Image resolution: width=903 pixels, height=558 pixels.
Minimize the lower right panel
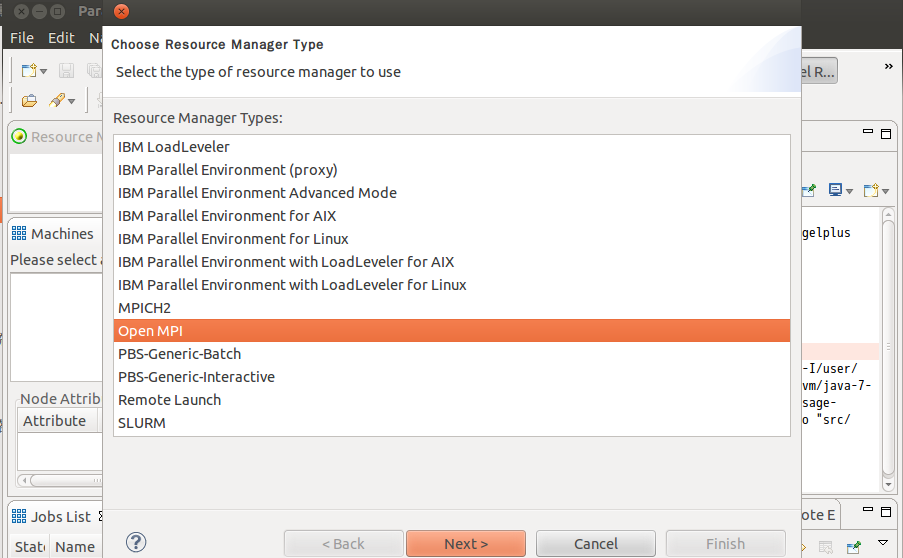(x=868, y=510)
